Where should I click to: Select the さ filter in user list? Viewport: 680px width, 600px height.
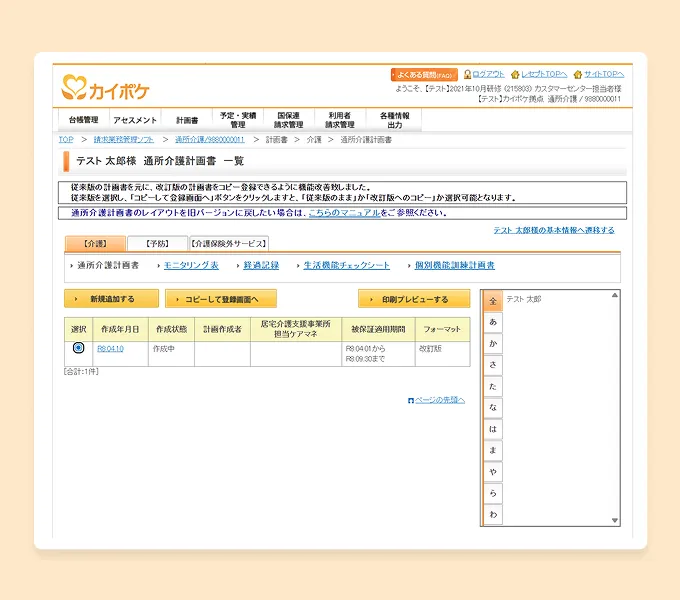click(x=493, y=365)
